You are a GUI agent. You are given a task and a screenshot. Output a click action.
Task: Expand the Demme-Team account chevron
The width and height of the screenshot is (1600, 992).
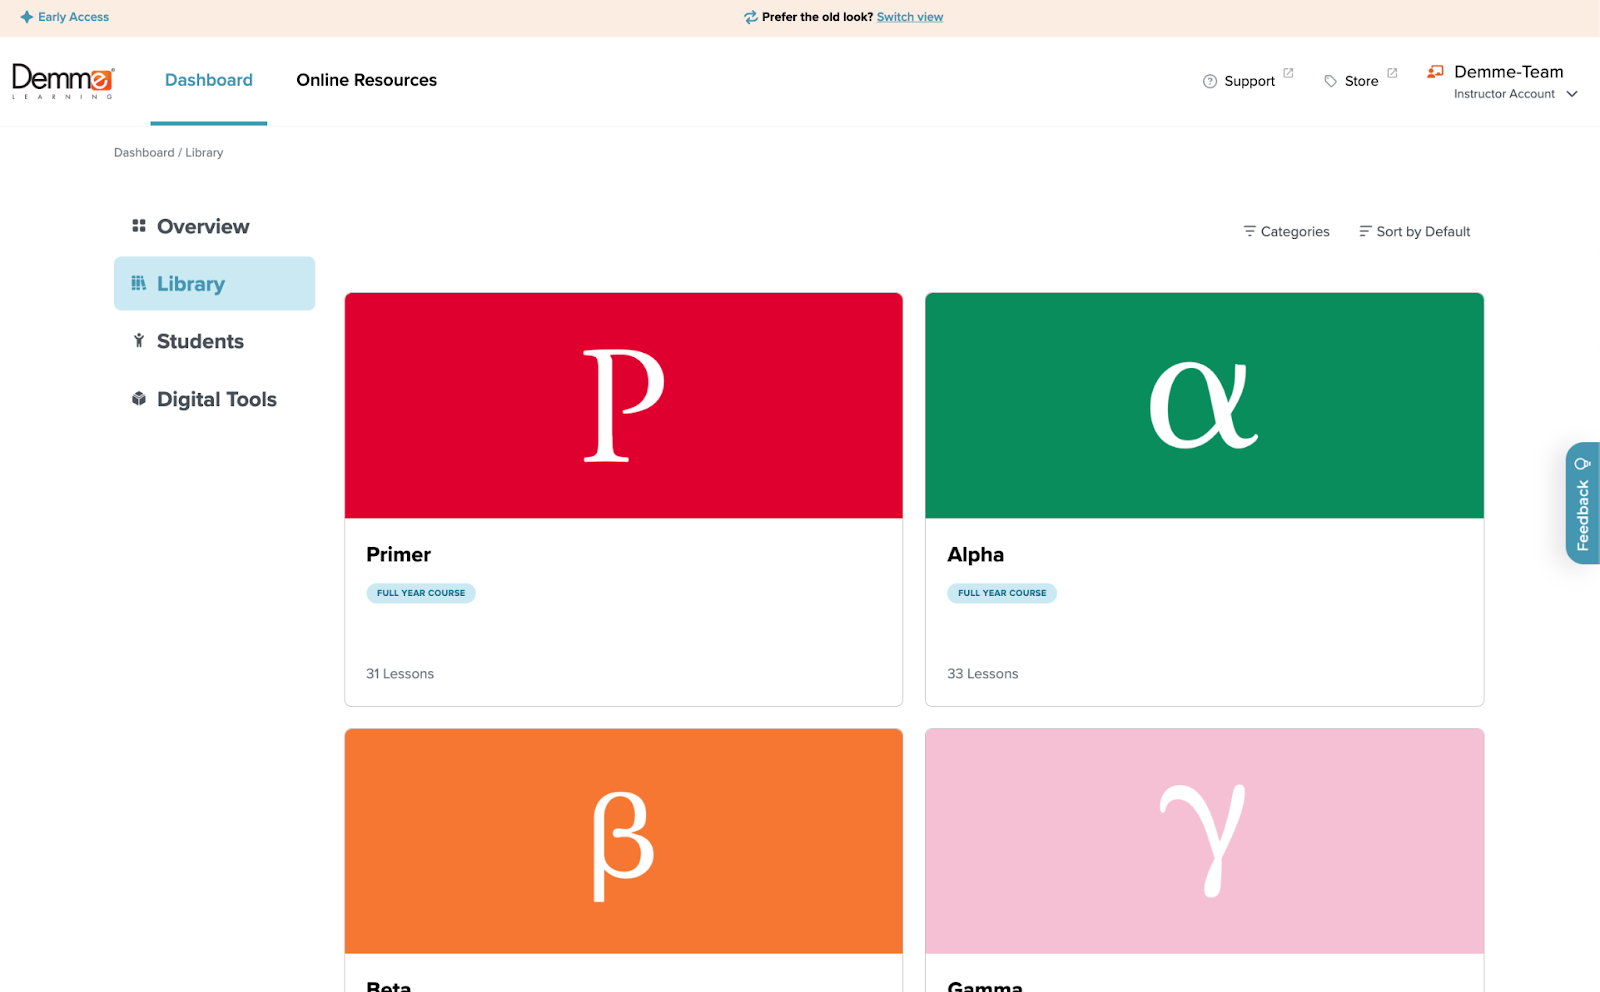(1572, 94)
